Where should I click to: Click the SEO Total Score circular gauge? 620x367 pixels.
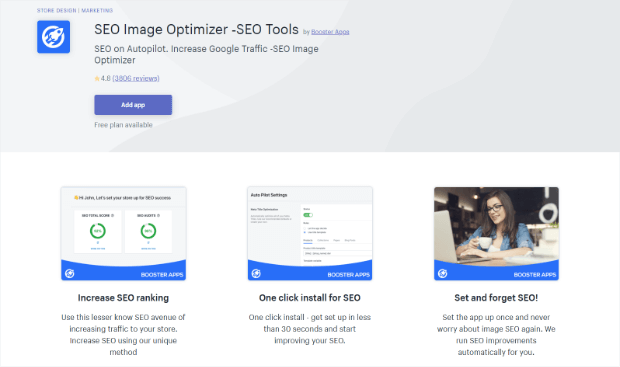(98, 231)
